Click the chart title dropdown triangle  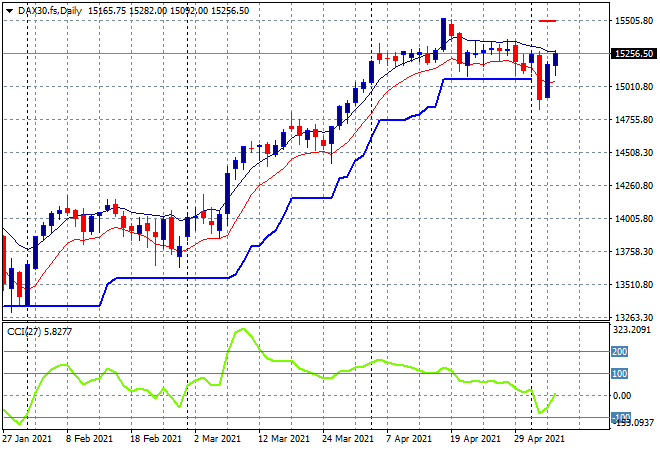(9, 11)
